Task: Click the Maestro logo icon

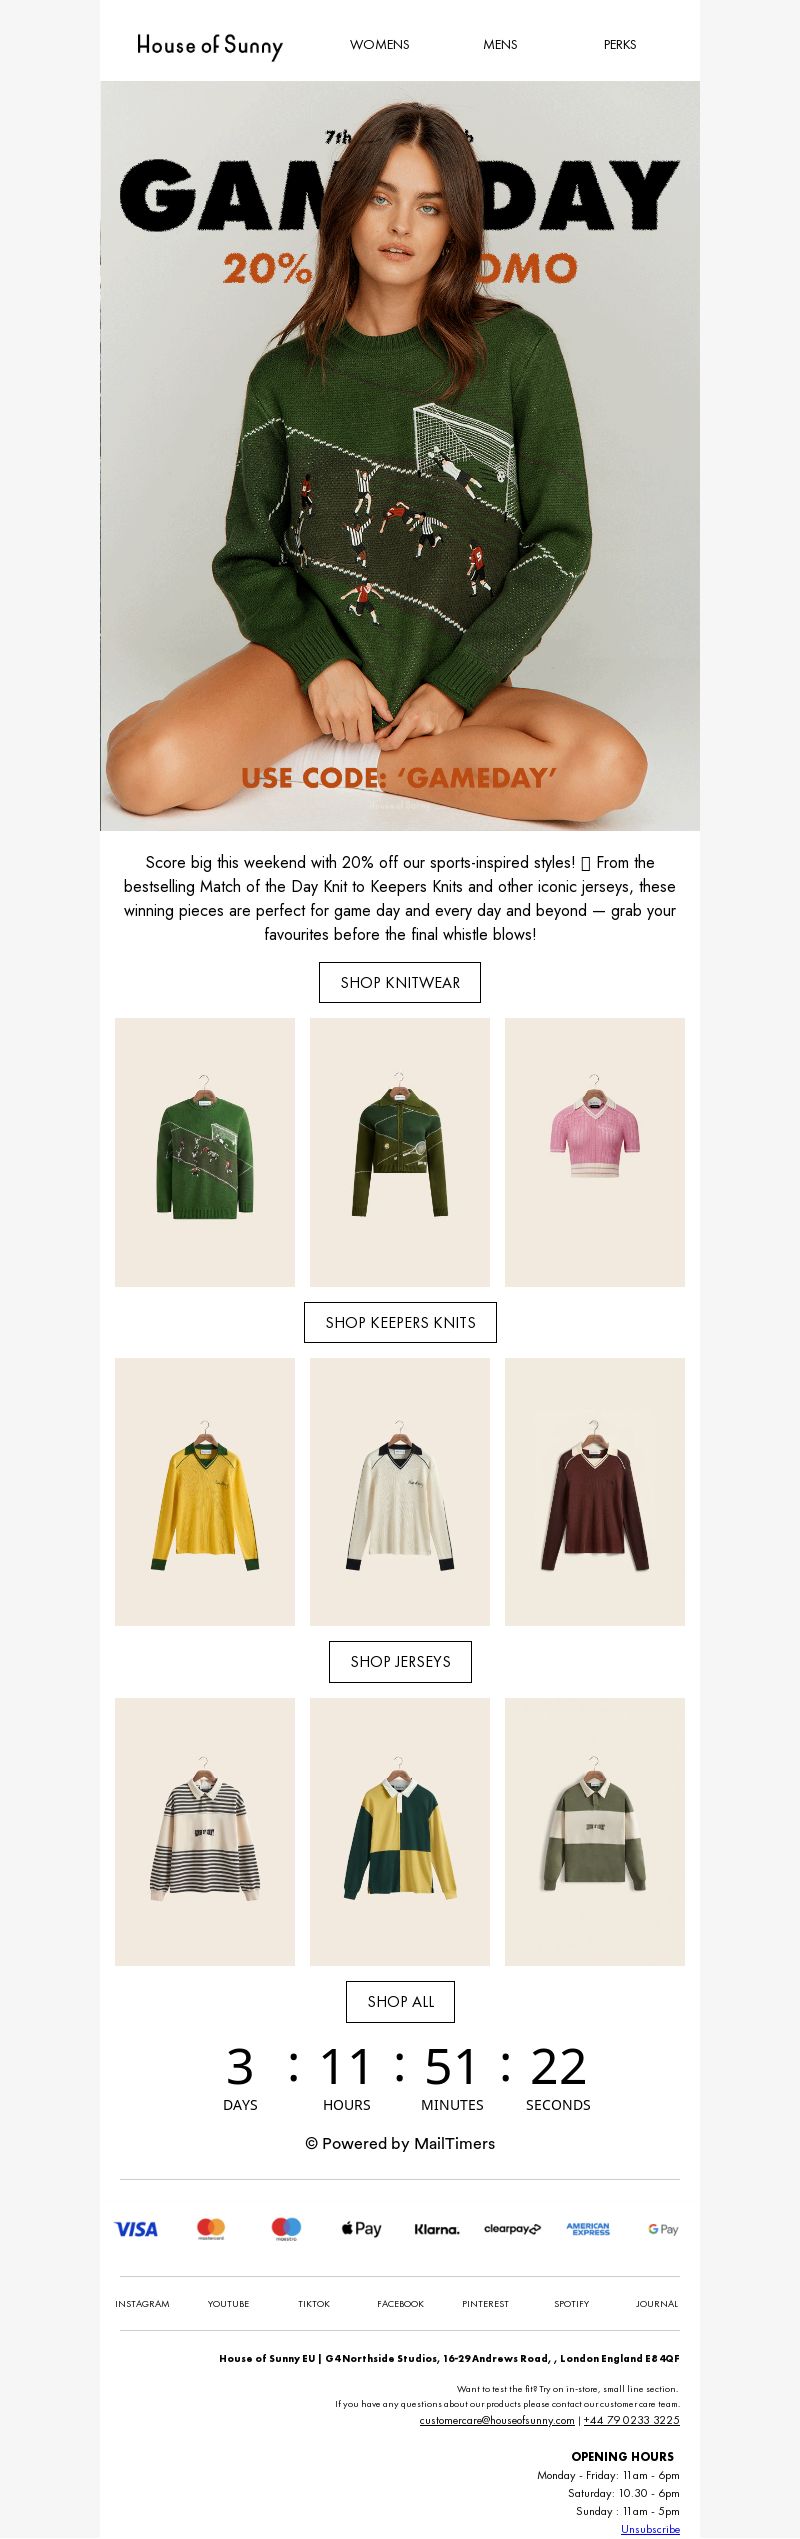Action: click(286, 2229)
